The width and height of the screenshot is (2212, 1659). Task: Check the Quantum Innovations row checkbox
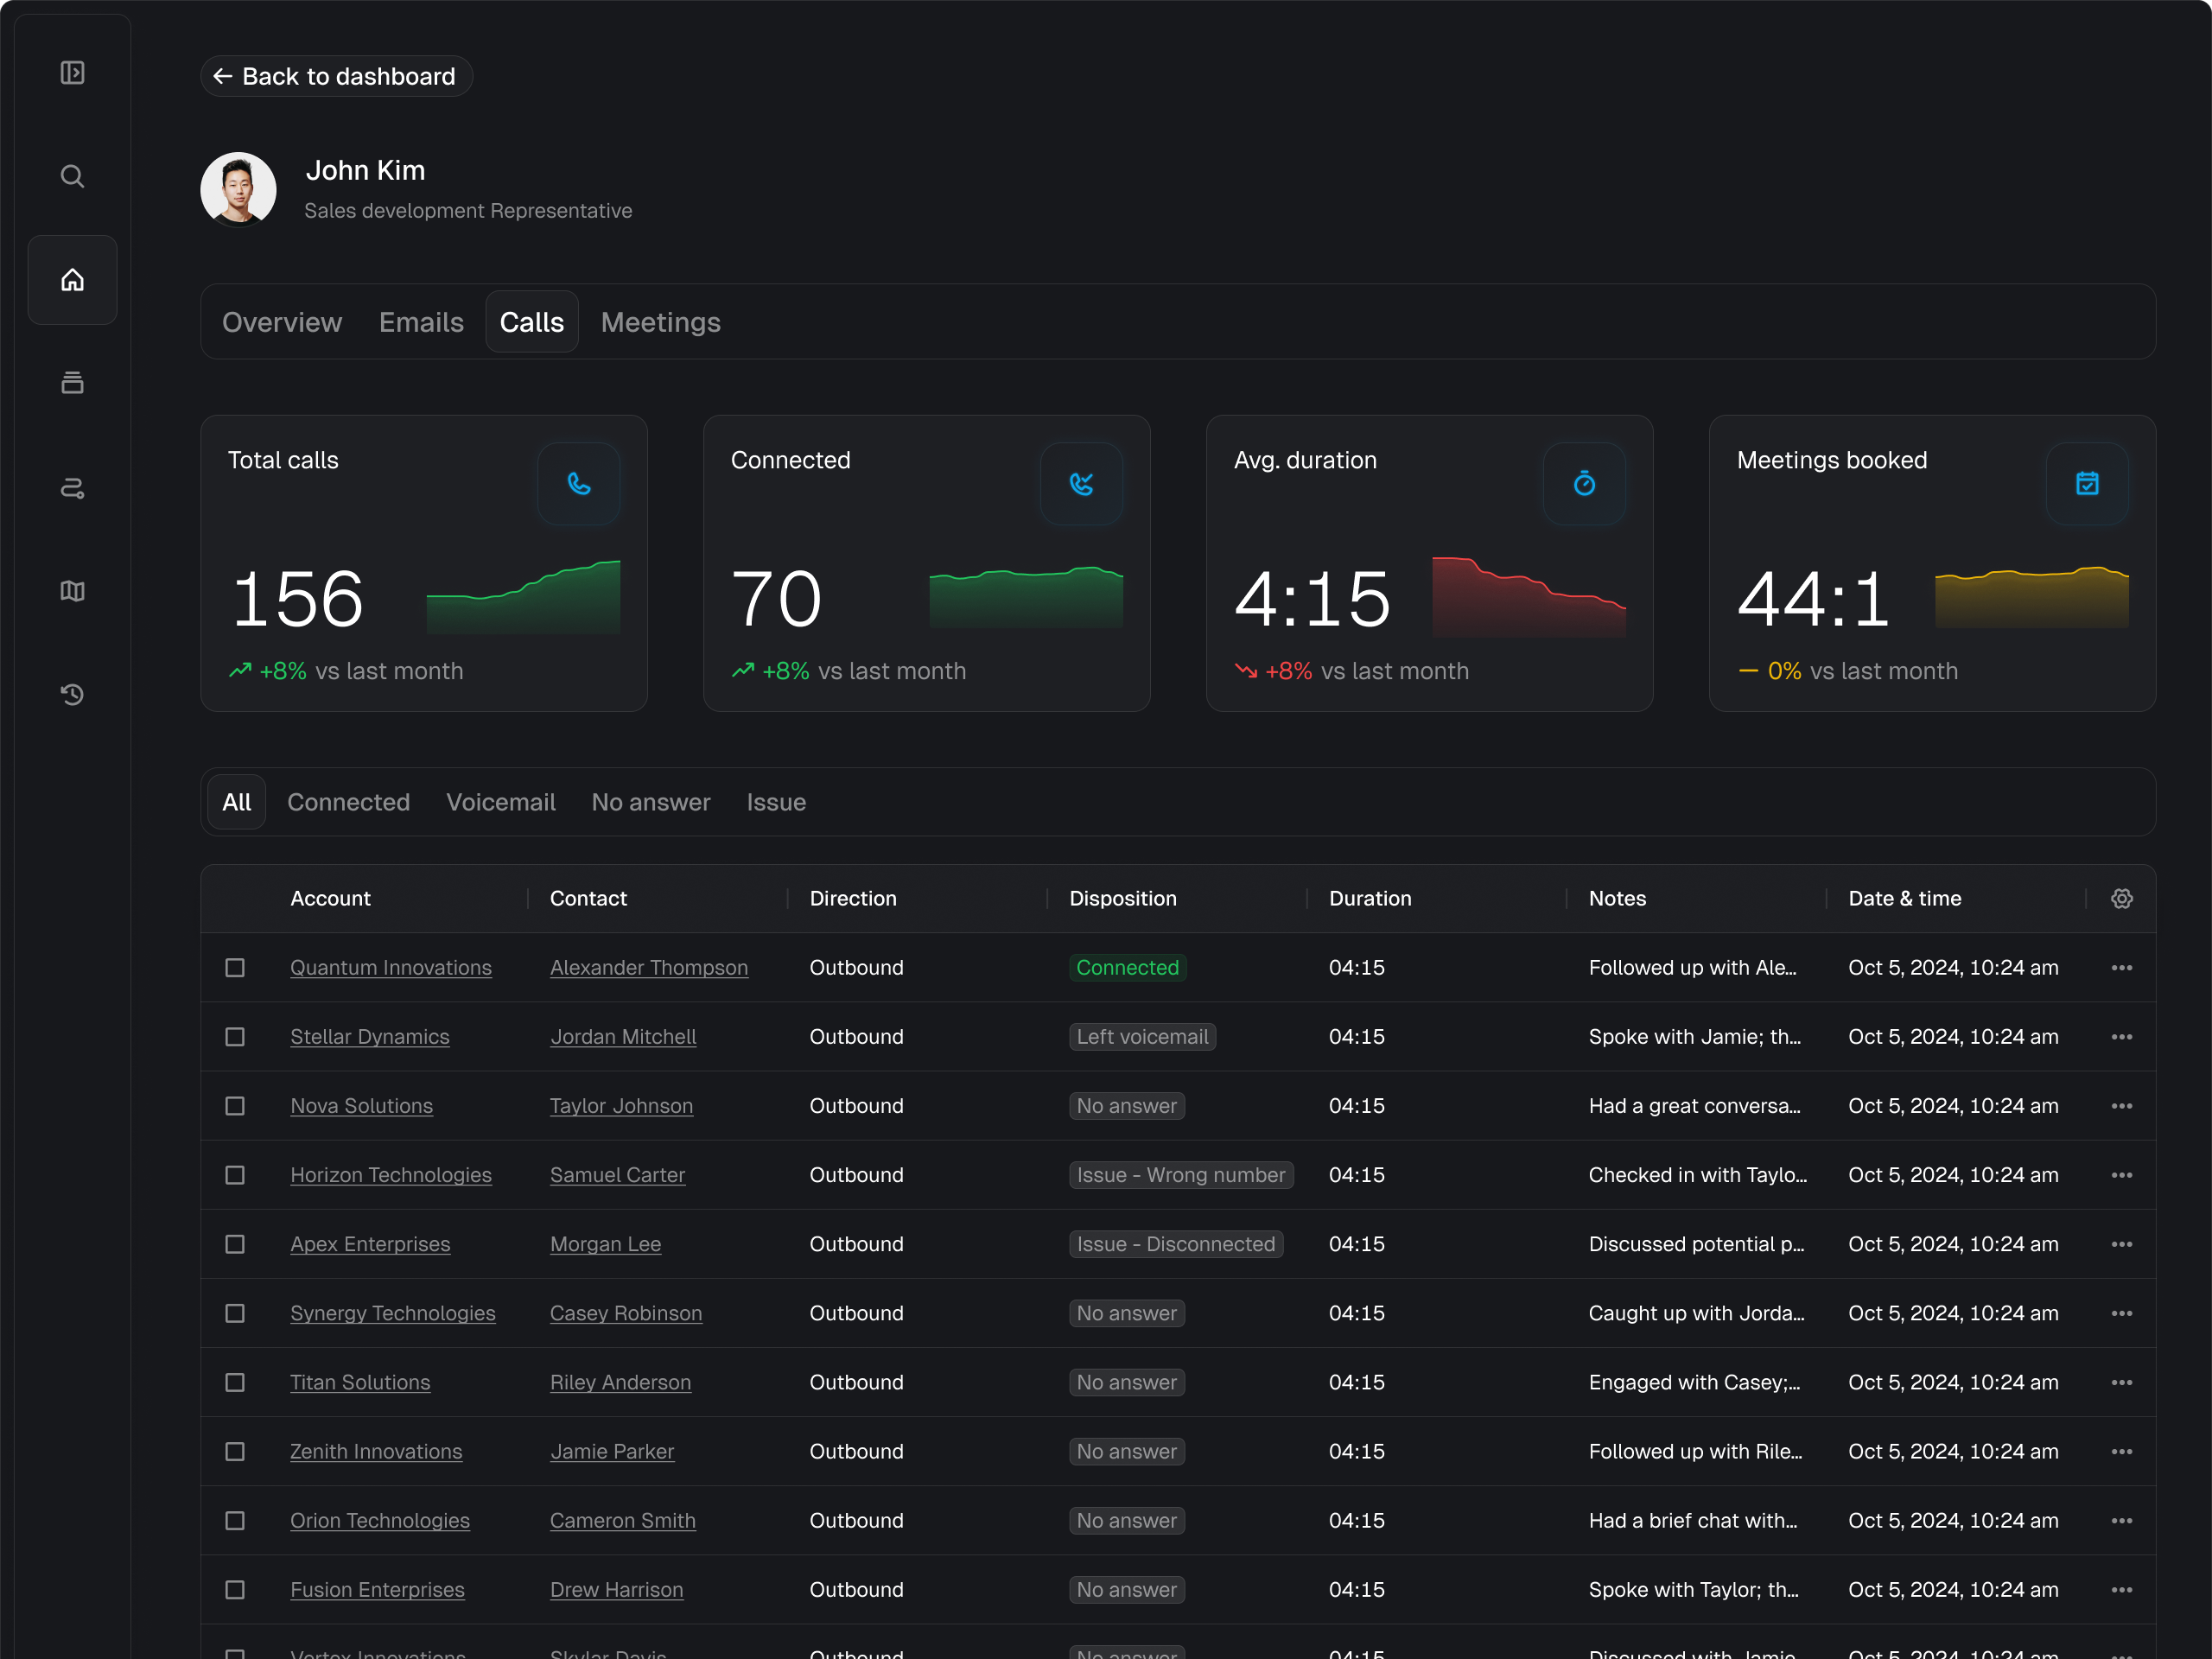point(235,967)
